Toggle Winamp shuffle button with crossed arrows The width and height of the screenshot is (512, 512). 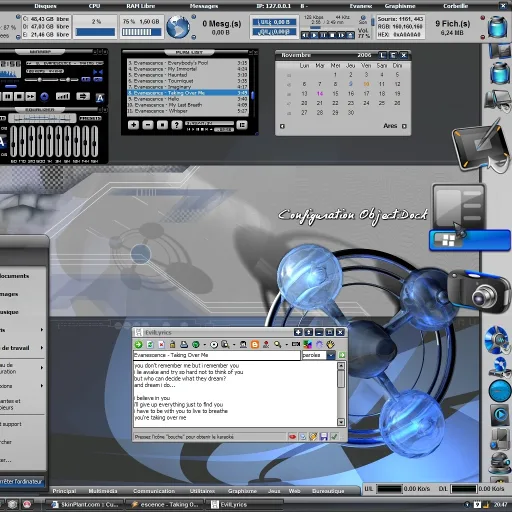[x=83, y=97]
